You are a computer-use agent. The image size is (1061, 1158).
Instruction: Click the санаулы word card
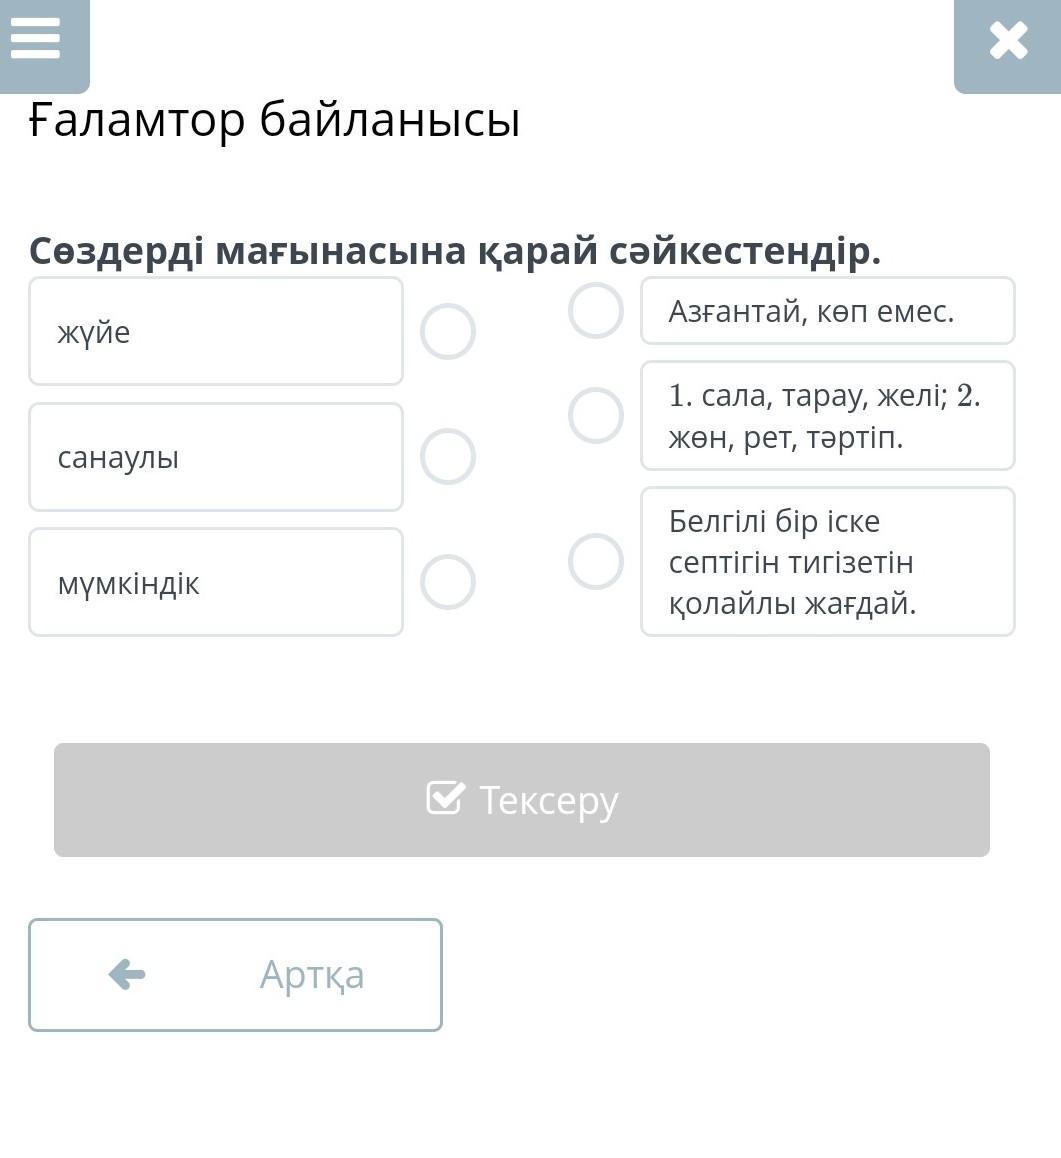coord(216,457)
